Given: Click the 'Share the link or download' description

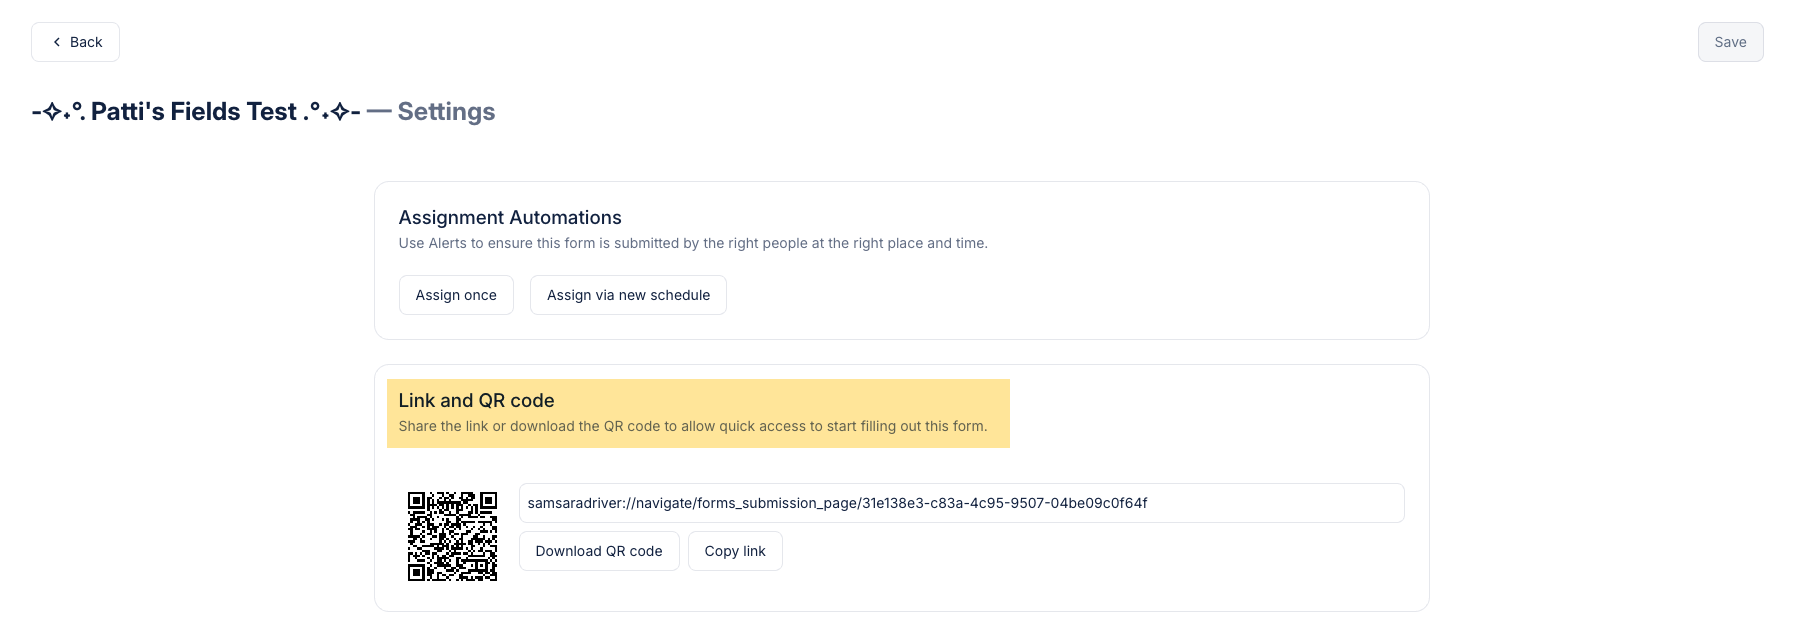Looking at the screenshot, I should pyautogui.click(x=692, y=426).
